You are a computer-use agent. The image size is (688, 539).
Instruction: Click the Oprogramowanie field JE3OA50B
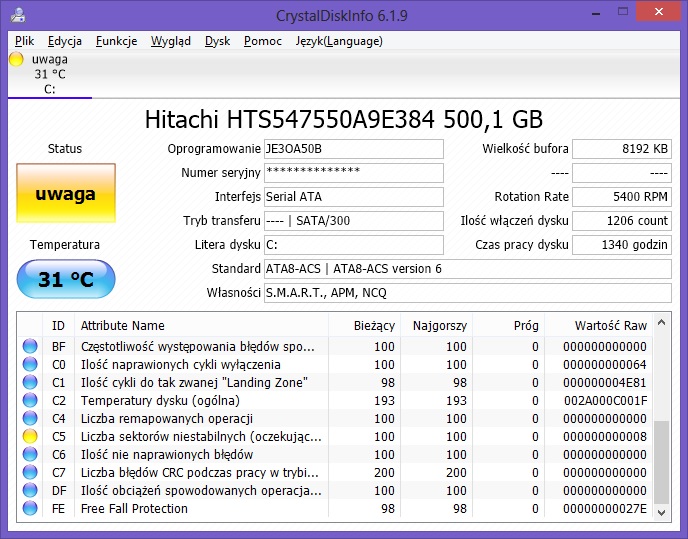pos(354,149)
